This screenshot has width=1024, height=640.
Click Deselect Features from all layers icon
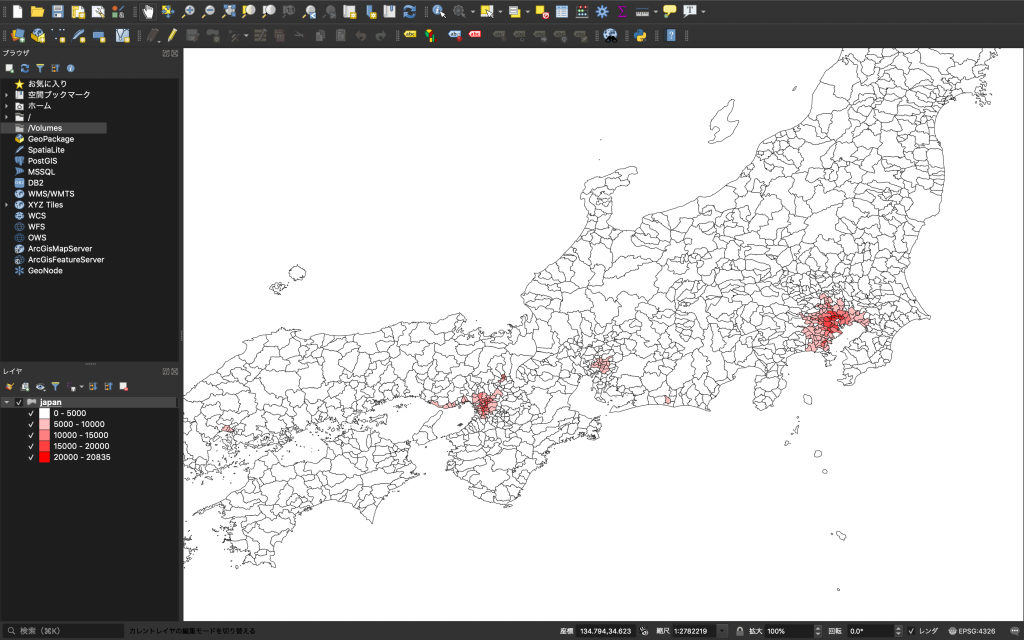541,11
